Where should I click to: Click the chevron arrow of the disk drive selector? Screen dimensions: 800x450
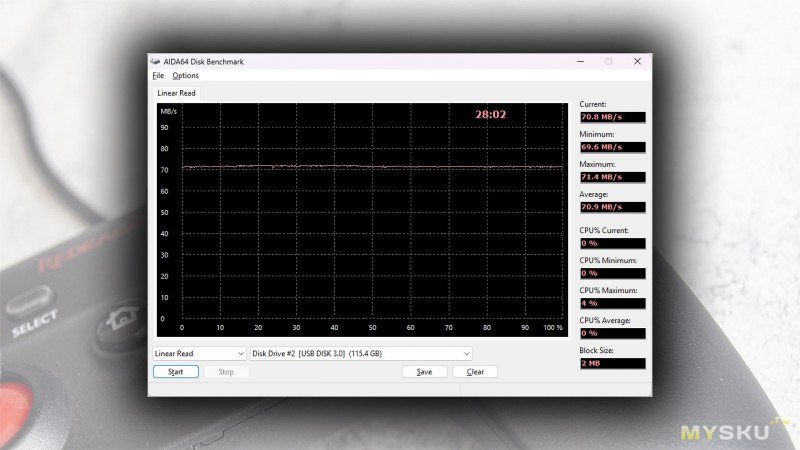(x=466, y=354)
